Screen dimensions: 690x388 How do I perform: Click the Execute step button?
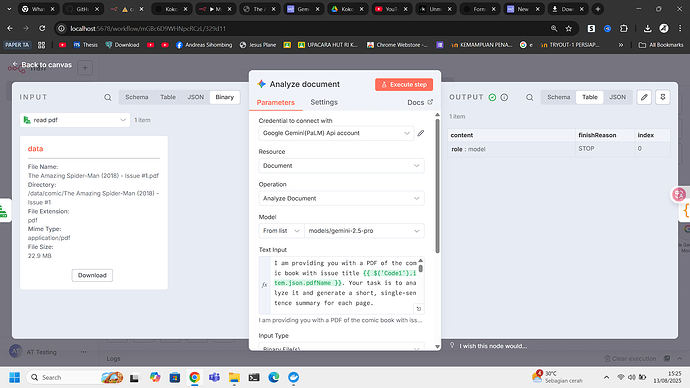pyautogui.click(x=404, y=84)
